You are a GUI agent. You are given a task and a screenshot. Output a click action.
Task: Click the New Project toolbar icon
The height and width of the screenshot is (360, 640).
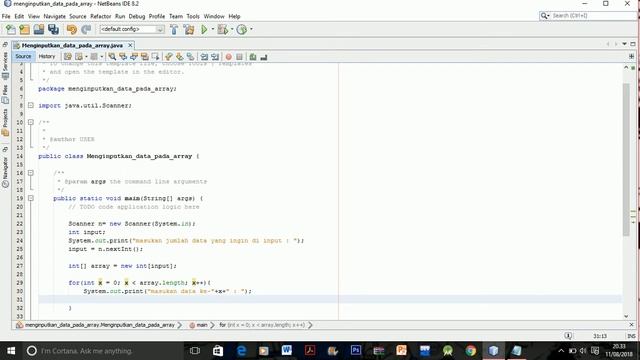[x=24, y=29]
